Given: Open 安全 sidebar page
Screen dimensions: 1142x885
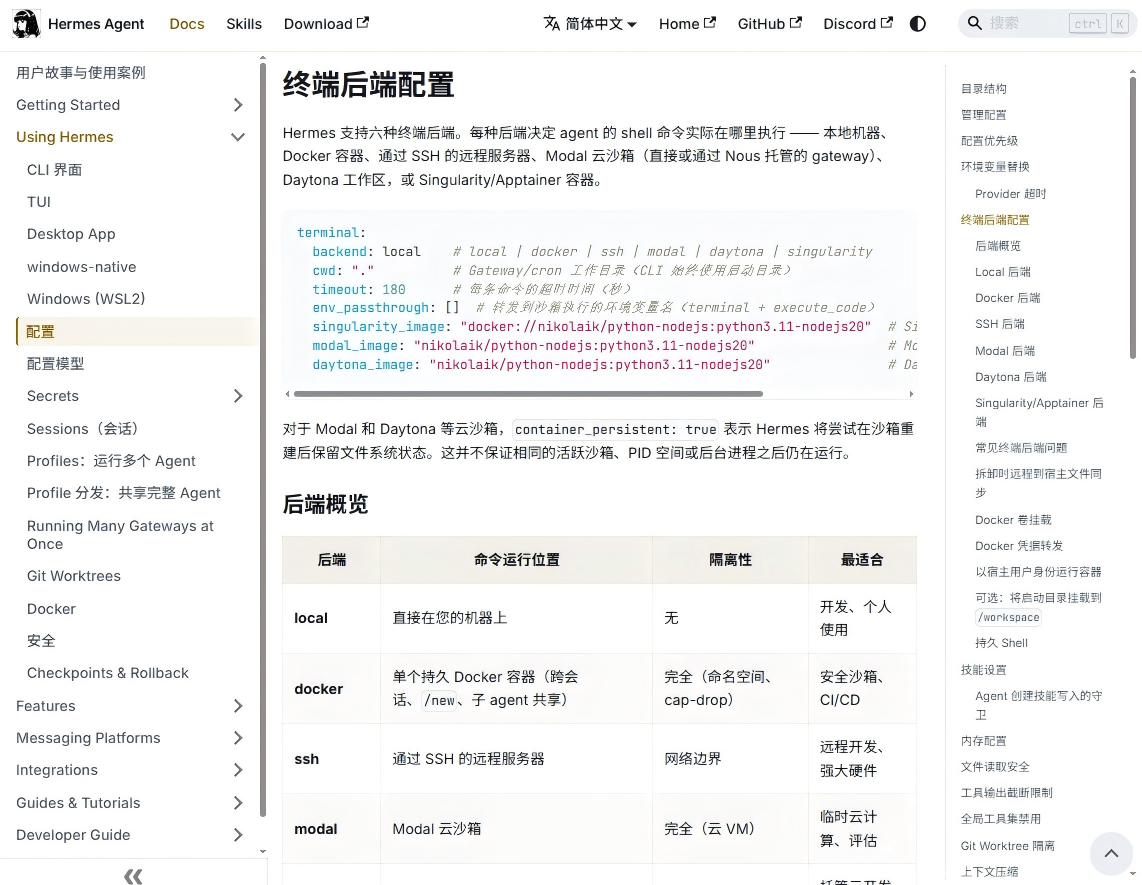Looking at the screenshot, I should [x=41, y=640].
